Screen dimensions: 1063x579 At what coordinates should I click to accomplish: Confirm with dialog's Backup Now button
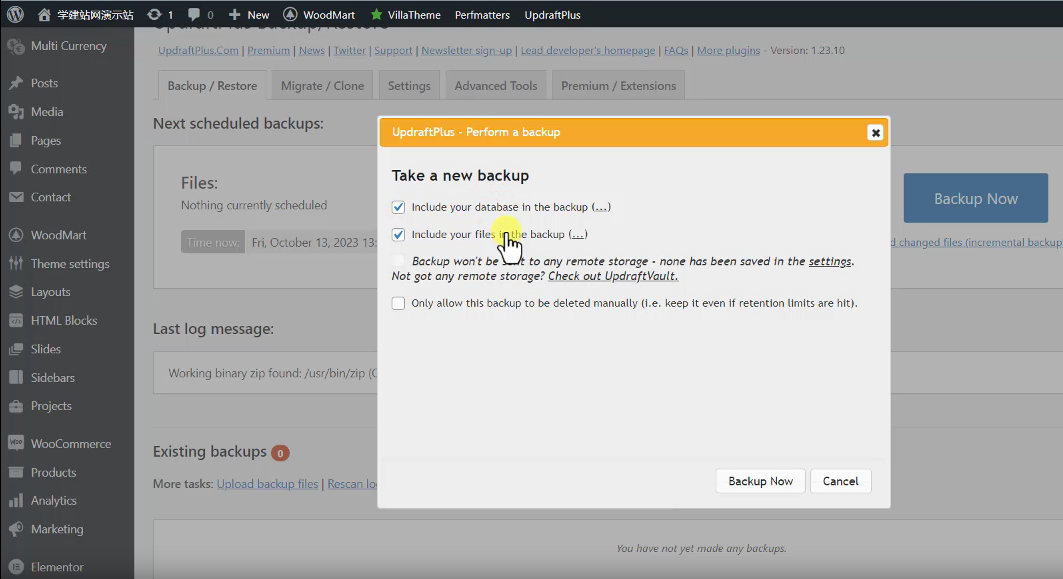pyautogui.click(x=761, y=481)
